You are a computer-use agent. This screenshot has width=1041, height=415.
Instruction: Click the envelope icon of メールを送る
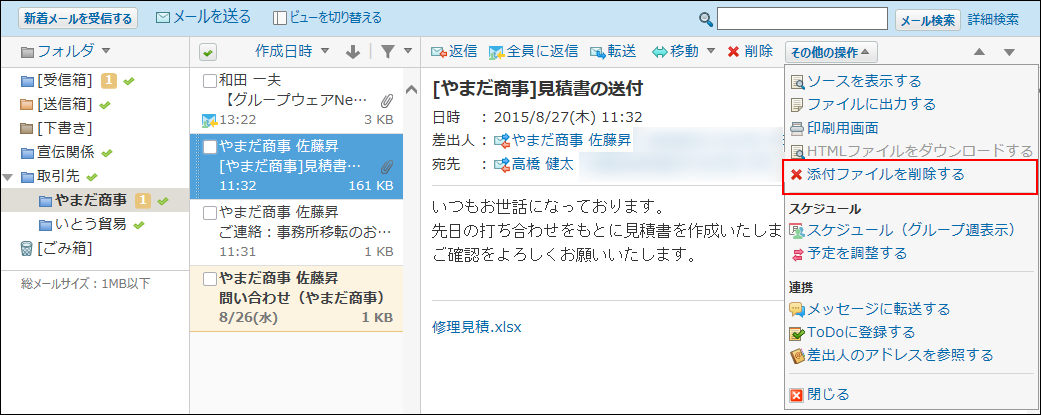(163, 18)
